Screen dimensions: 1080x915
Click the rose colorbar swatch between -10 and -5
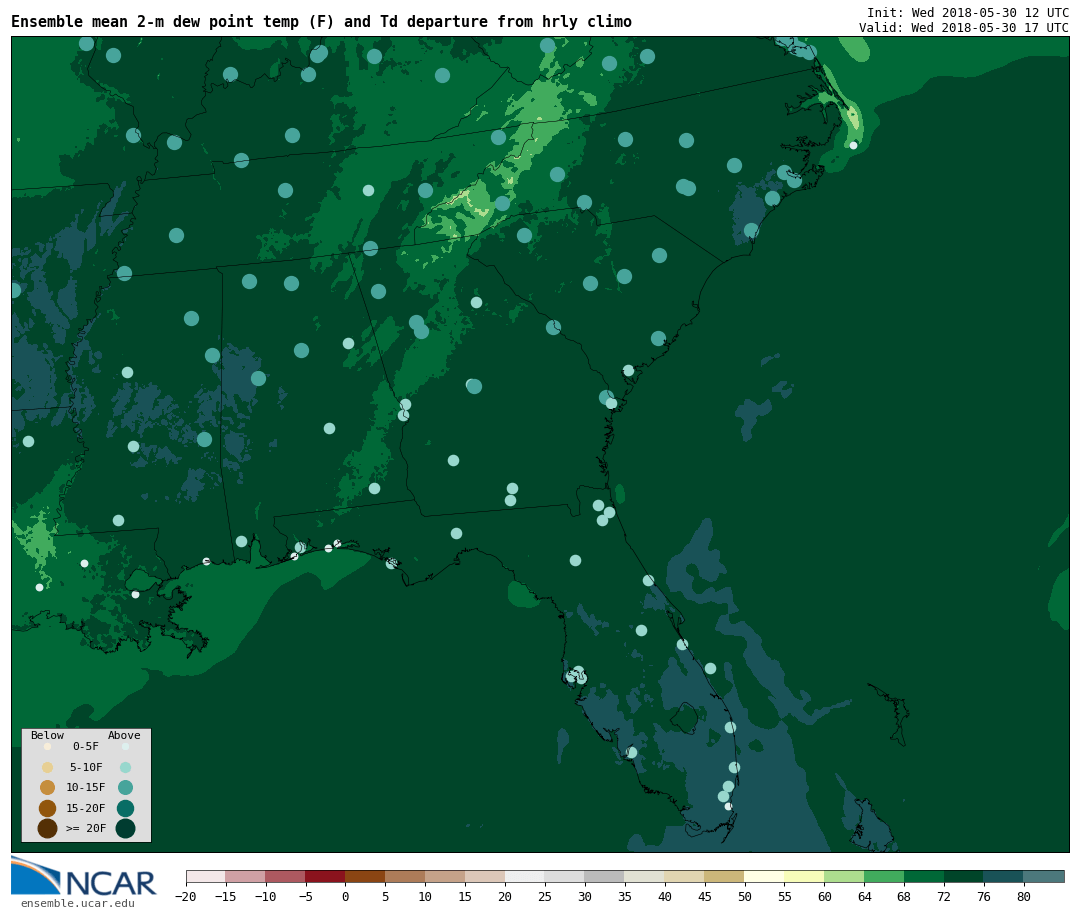coord(285,876)
